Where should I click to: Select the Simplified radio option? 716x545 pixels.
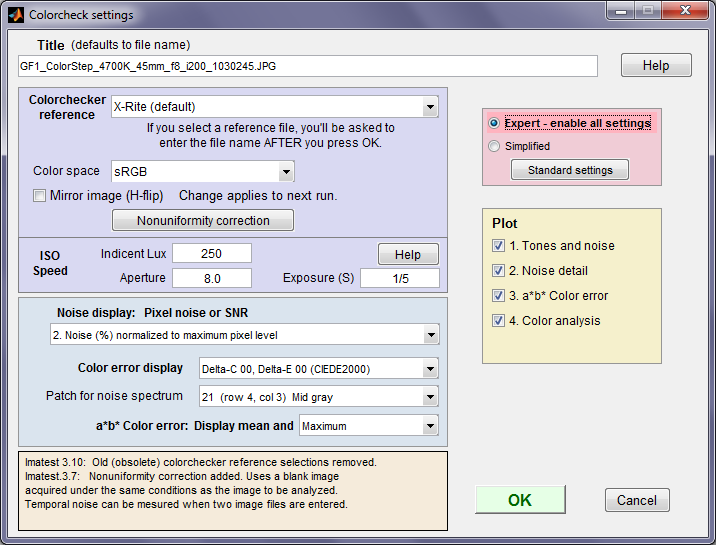click(494, 146)
